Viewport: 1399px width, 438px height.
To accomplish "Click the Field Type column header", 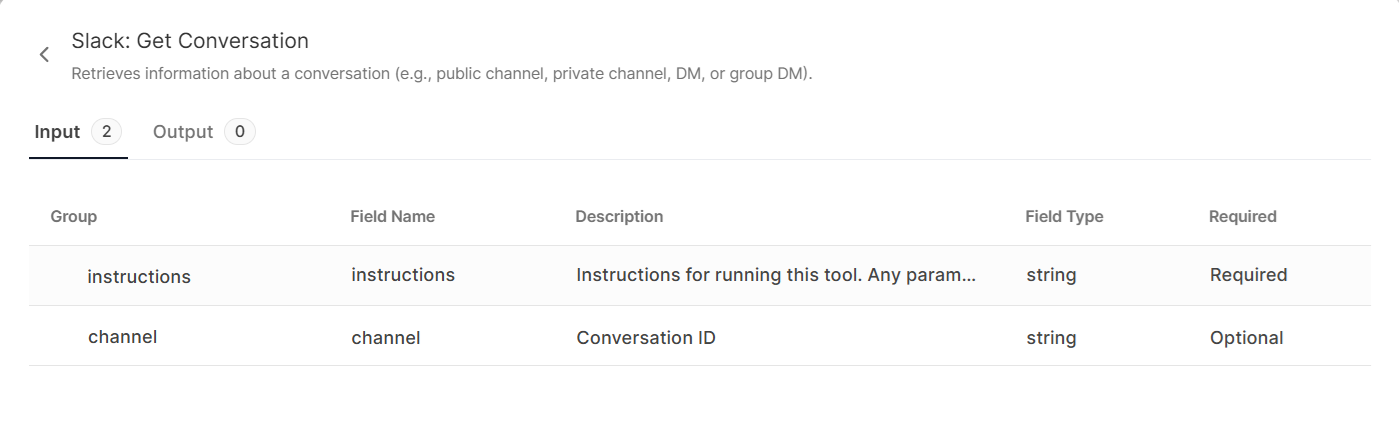I will coord(1064,216).
